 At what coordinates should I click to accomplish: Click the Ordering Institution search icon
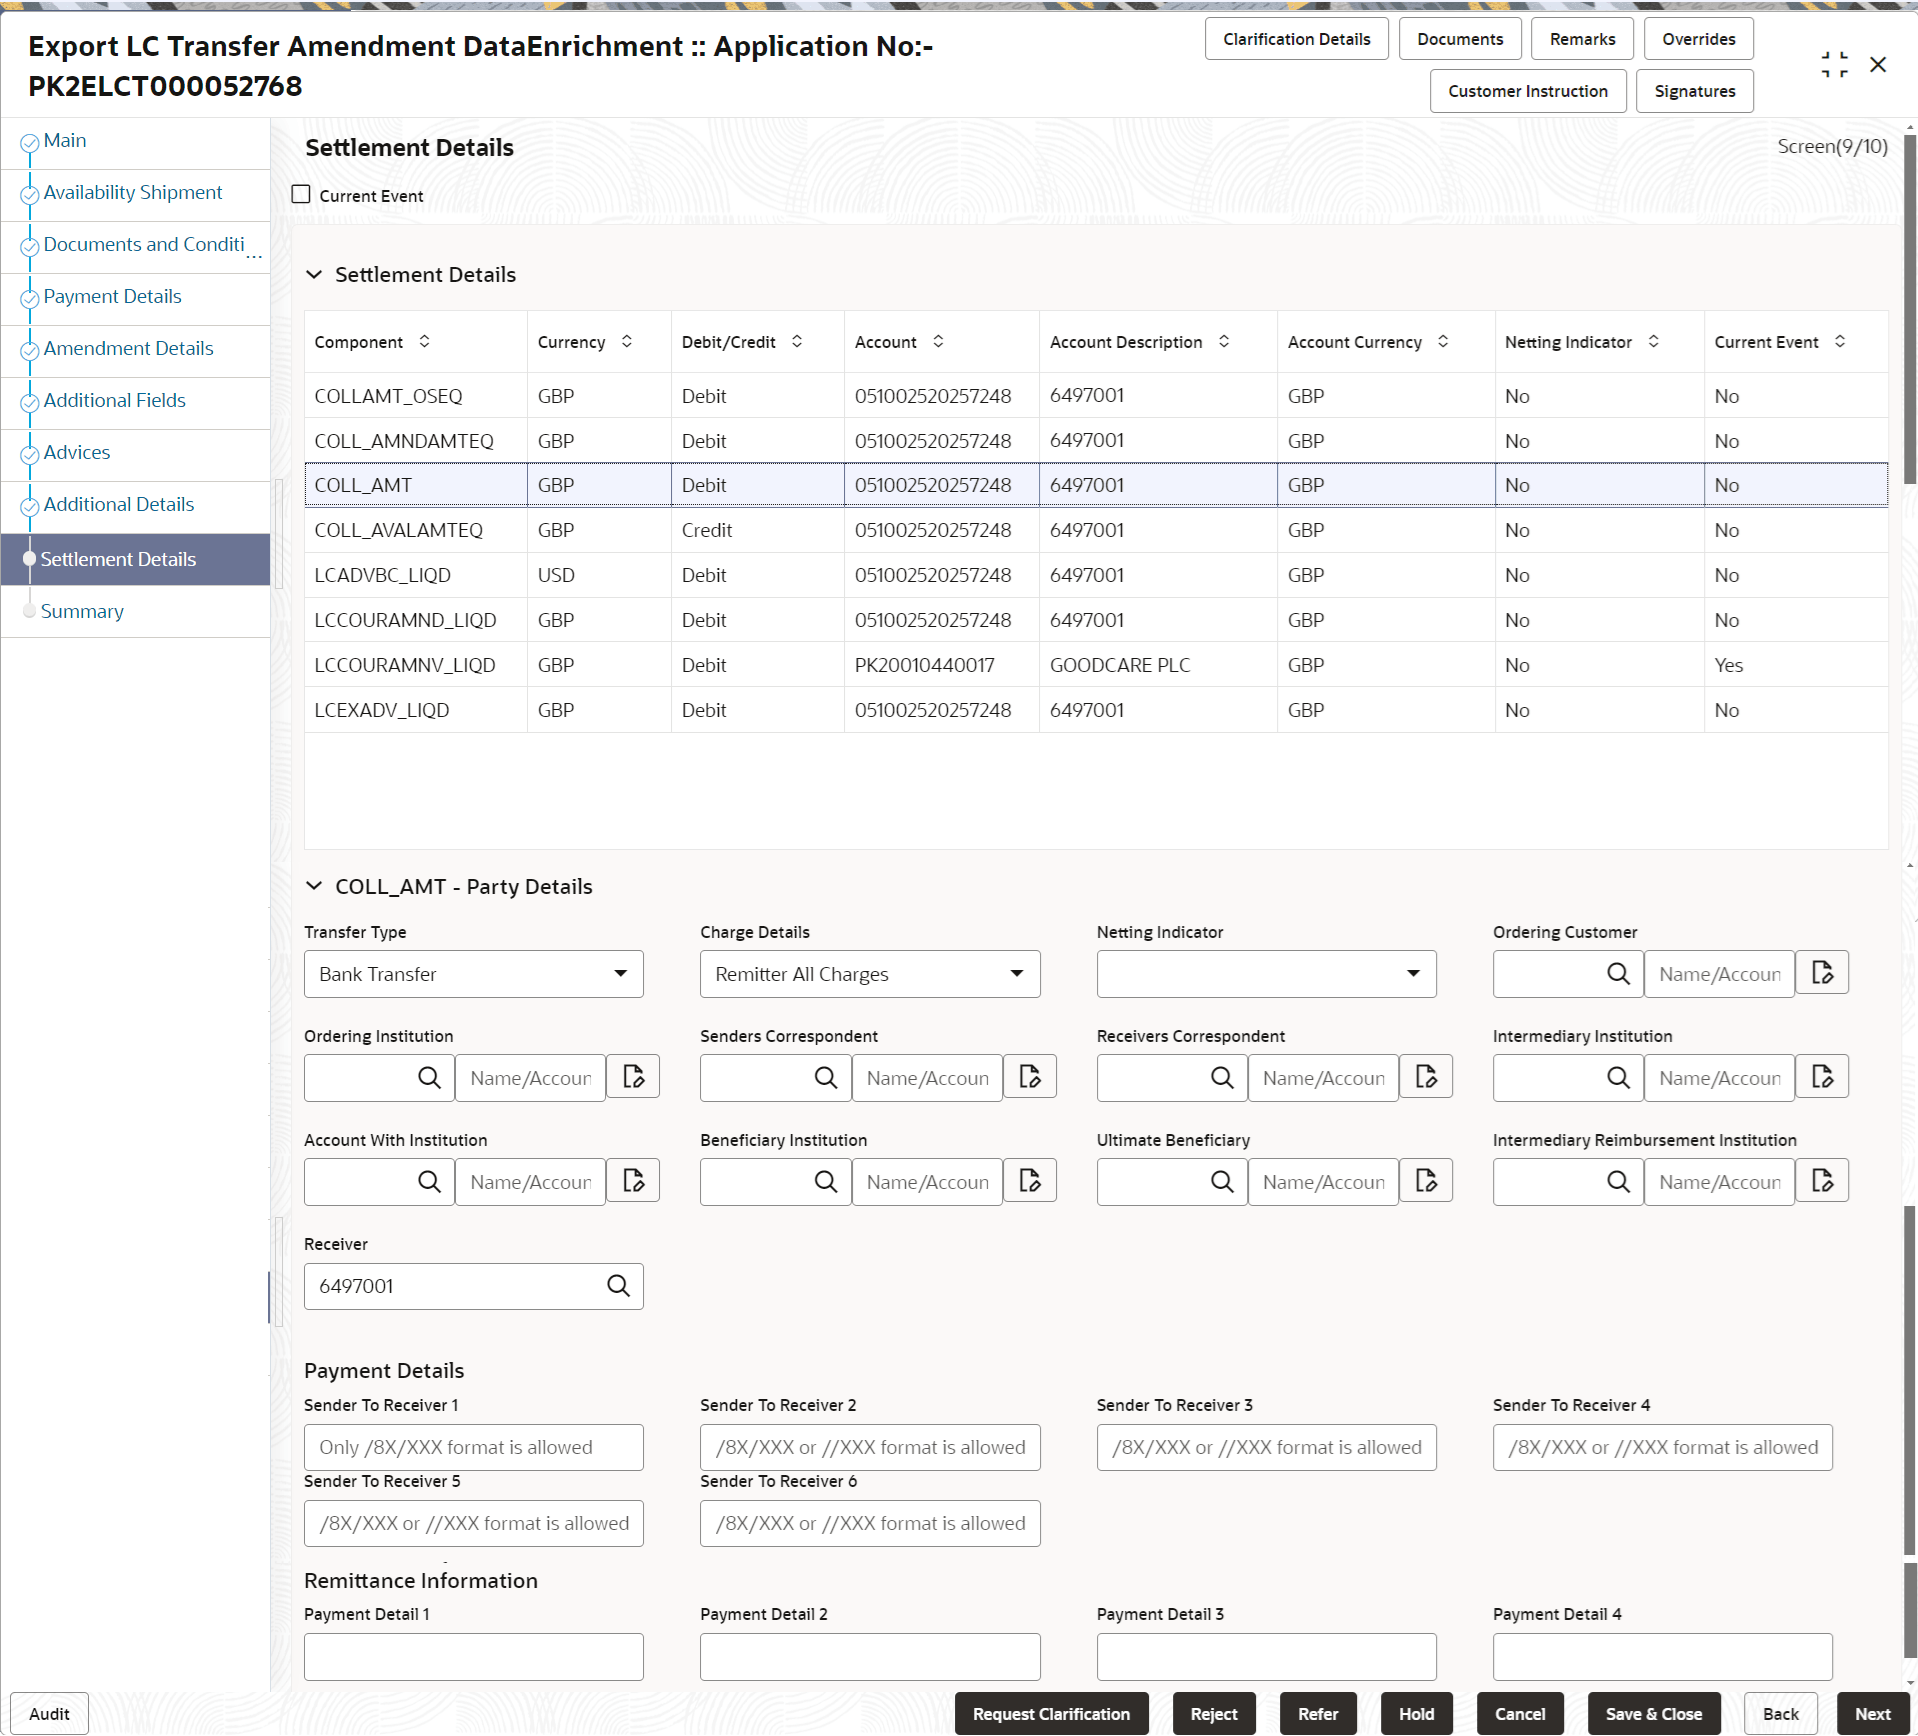[x=430, y=1078]
